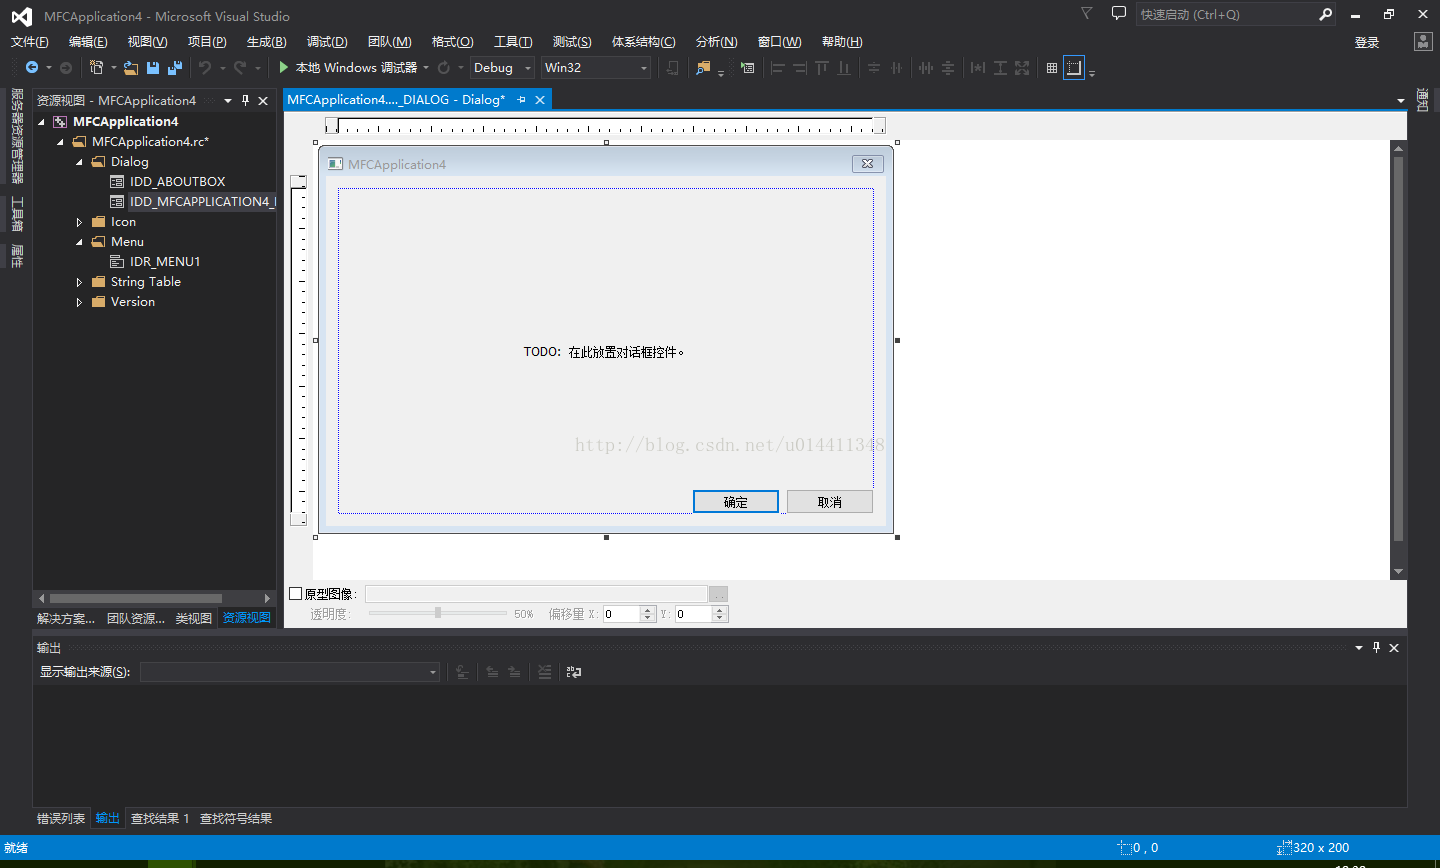The image size is (1440, 868).
Task: Open the 生成(B) menu
Action: coord(266,41)
